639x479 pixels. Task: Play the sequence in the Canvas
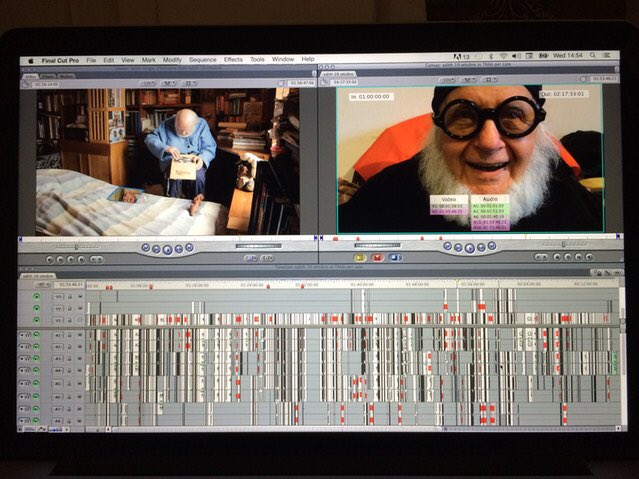click(x=469, y=248)
